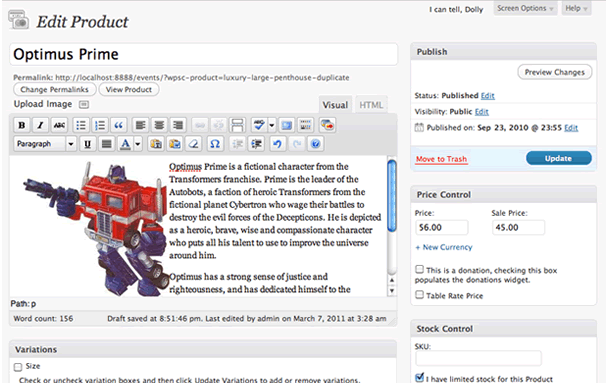The height and width of the screenshot is (383, 606).
Task: Click the blue Update button
Action: (x=558, y=158)
